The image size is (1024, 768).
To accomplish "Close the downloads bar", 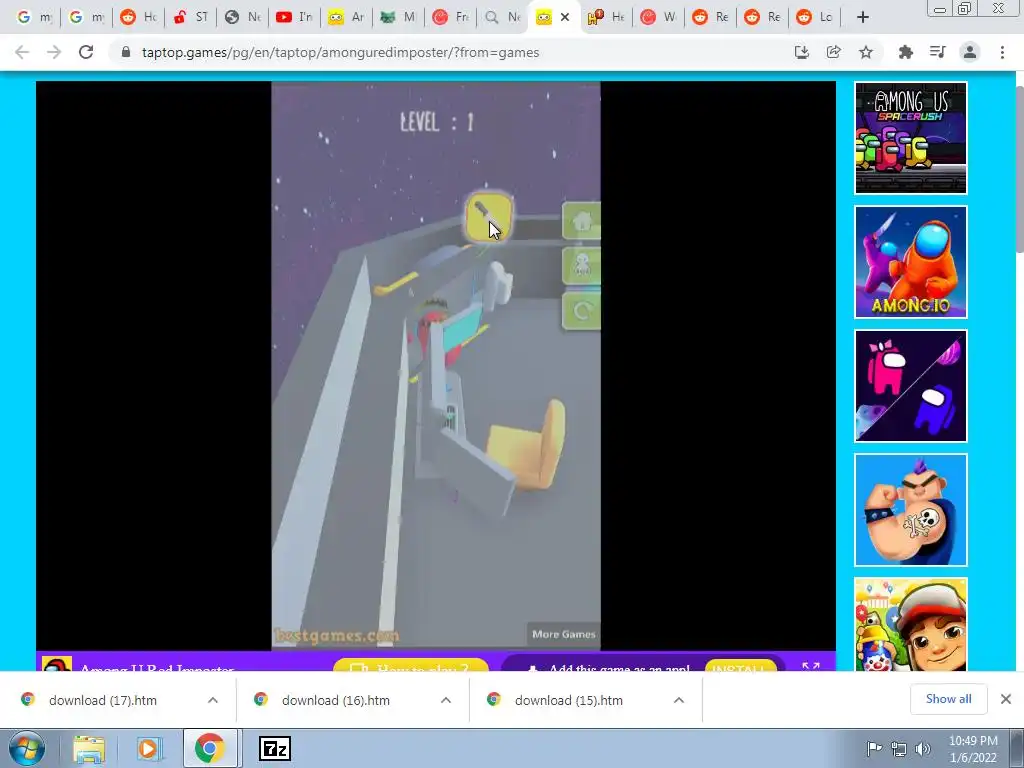I will point(1006,699).
